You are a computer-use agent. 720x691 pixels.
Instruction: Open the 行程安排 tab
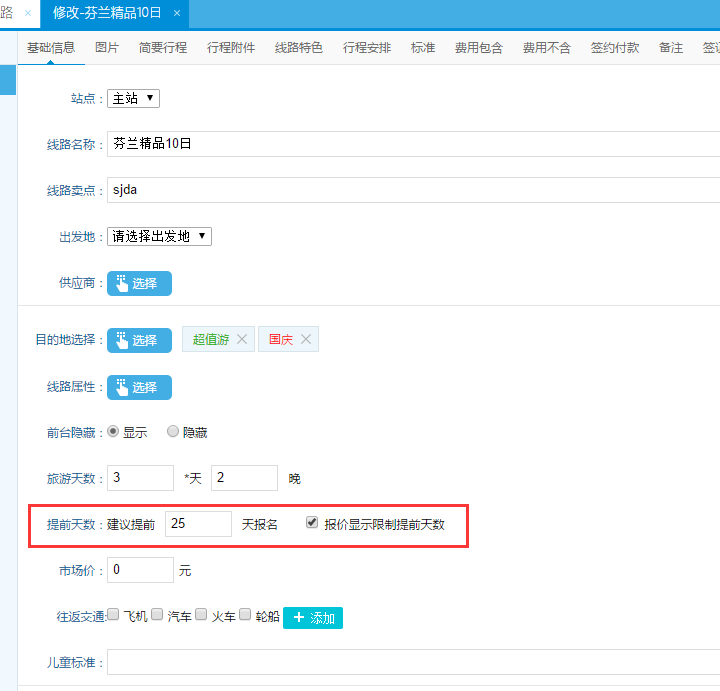366,48
